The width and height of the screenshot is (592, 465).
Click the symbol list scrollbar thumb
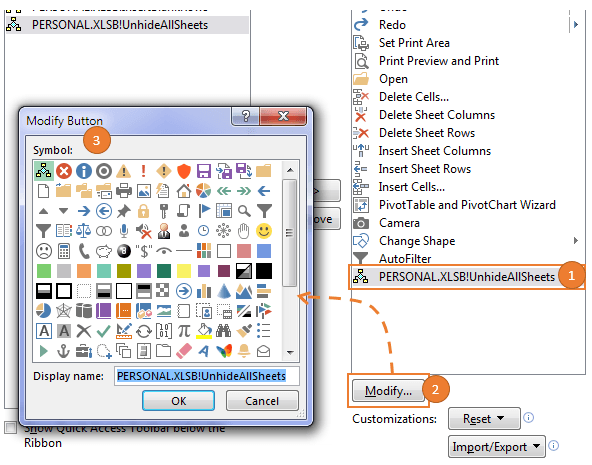coord(290,232)
